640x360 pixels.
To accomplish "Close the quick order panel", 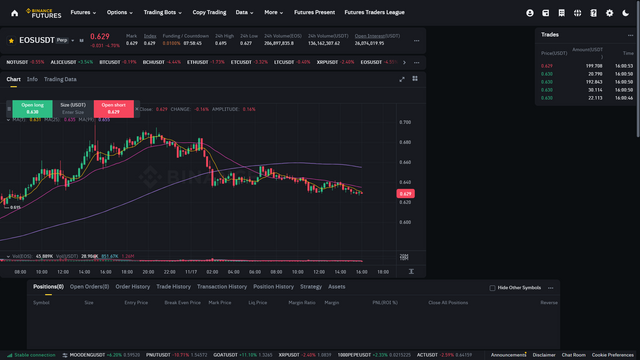I will (137, 109).
